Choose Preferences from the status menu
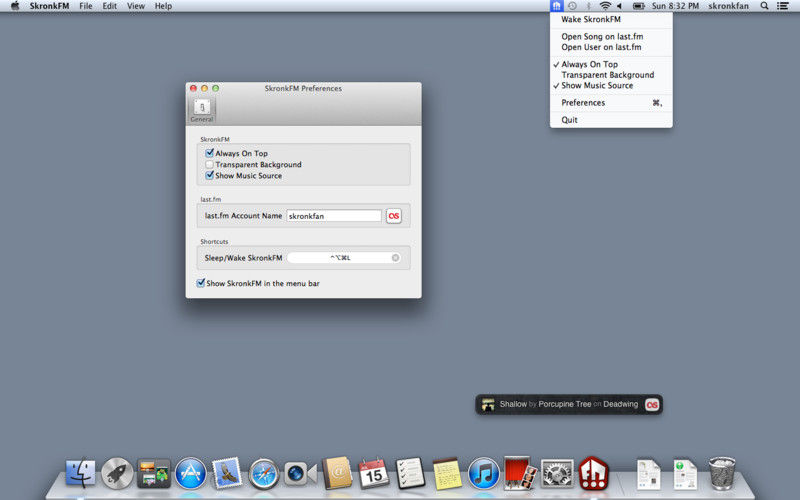 click(611, 103)
